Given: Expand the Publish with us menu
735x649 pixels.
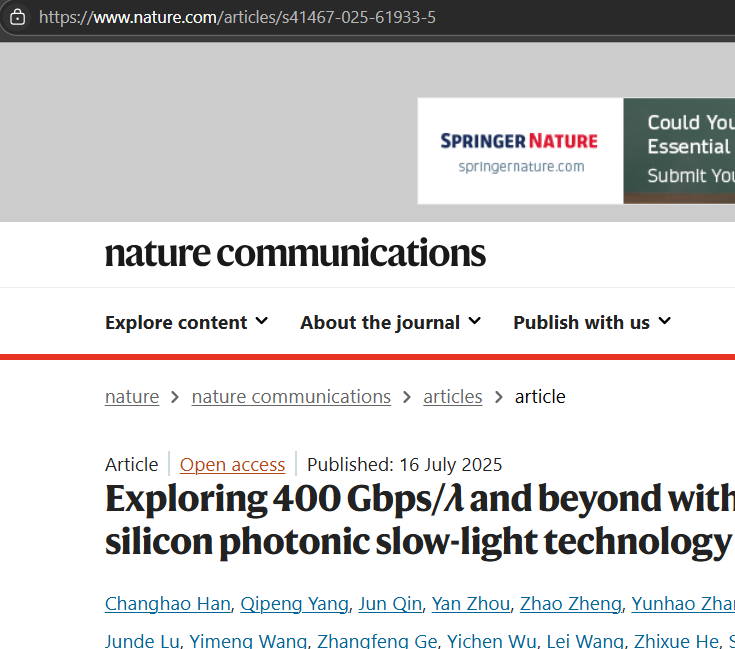Looking at the screenshot, I should [x=592, y=322].
